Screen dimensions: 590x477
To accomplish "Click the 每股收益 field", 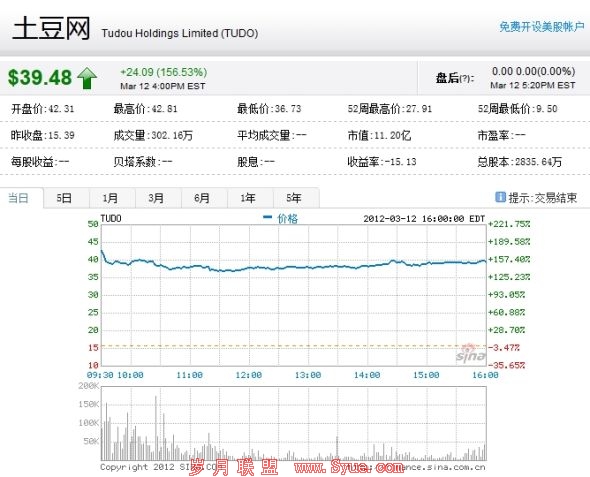I will (40, 162).
